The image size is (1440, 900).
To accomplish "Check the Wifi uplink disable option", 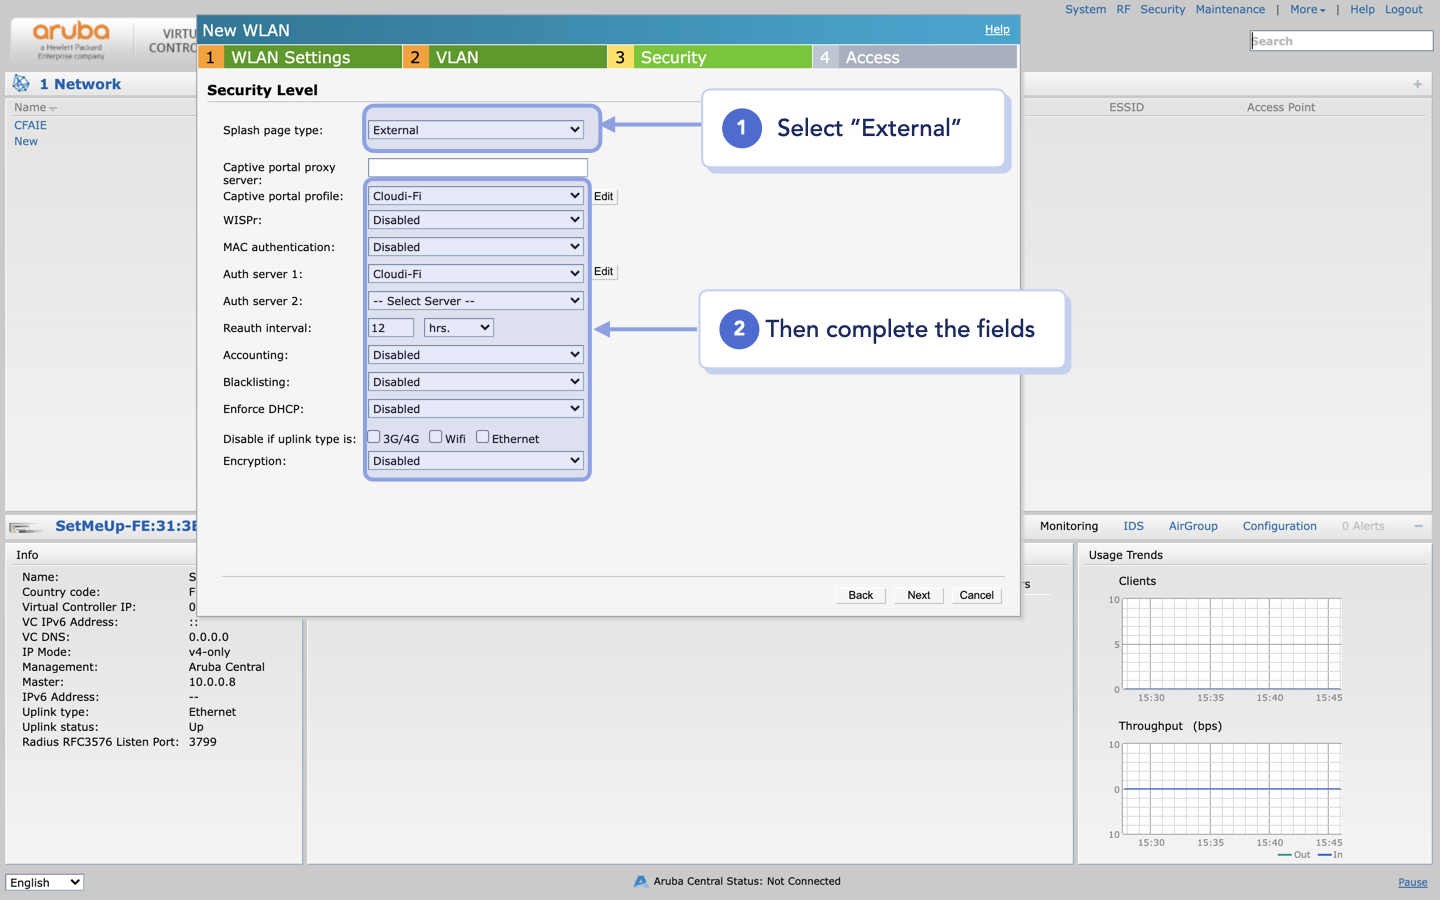I will click(435, 437).
